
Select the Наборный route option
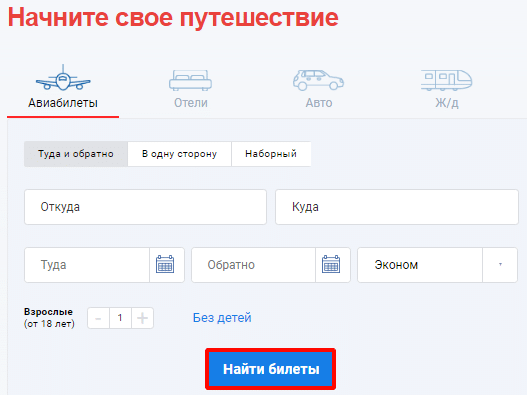(x=271, y=154)
